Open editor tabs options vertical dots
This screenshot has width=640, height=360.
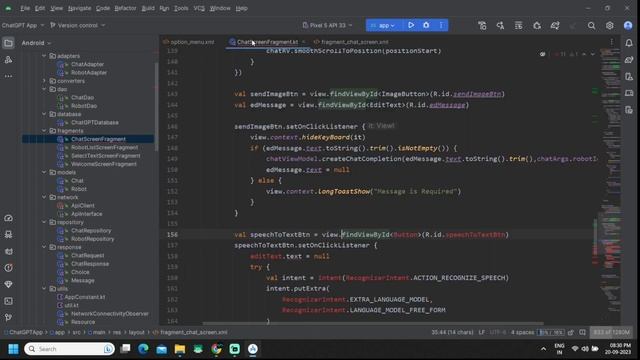click(611, 42)
